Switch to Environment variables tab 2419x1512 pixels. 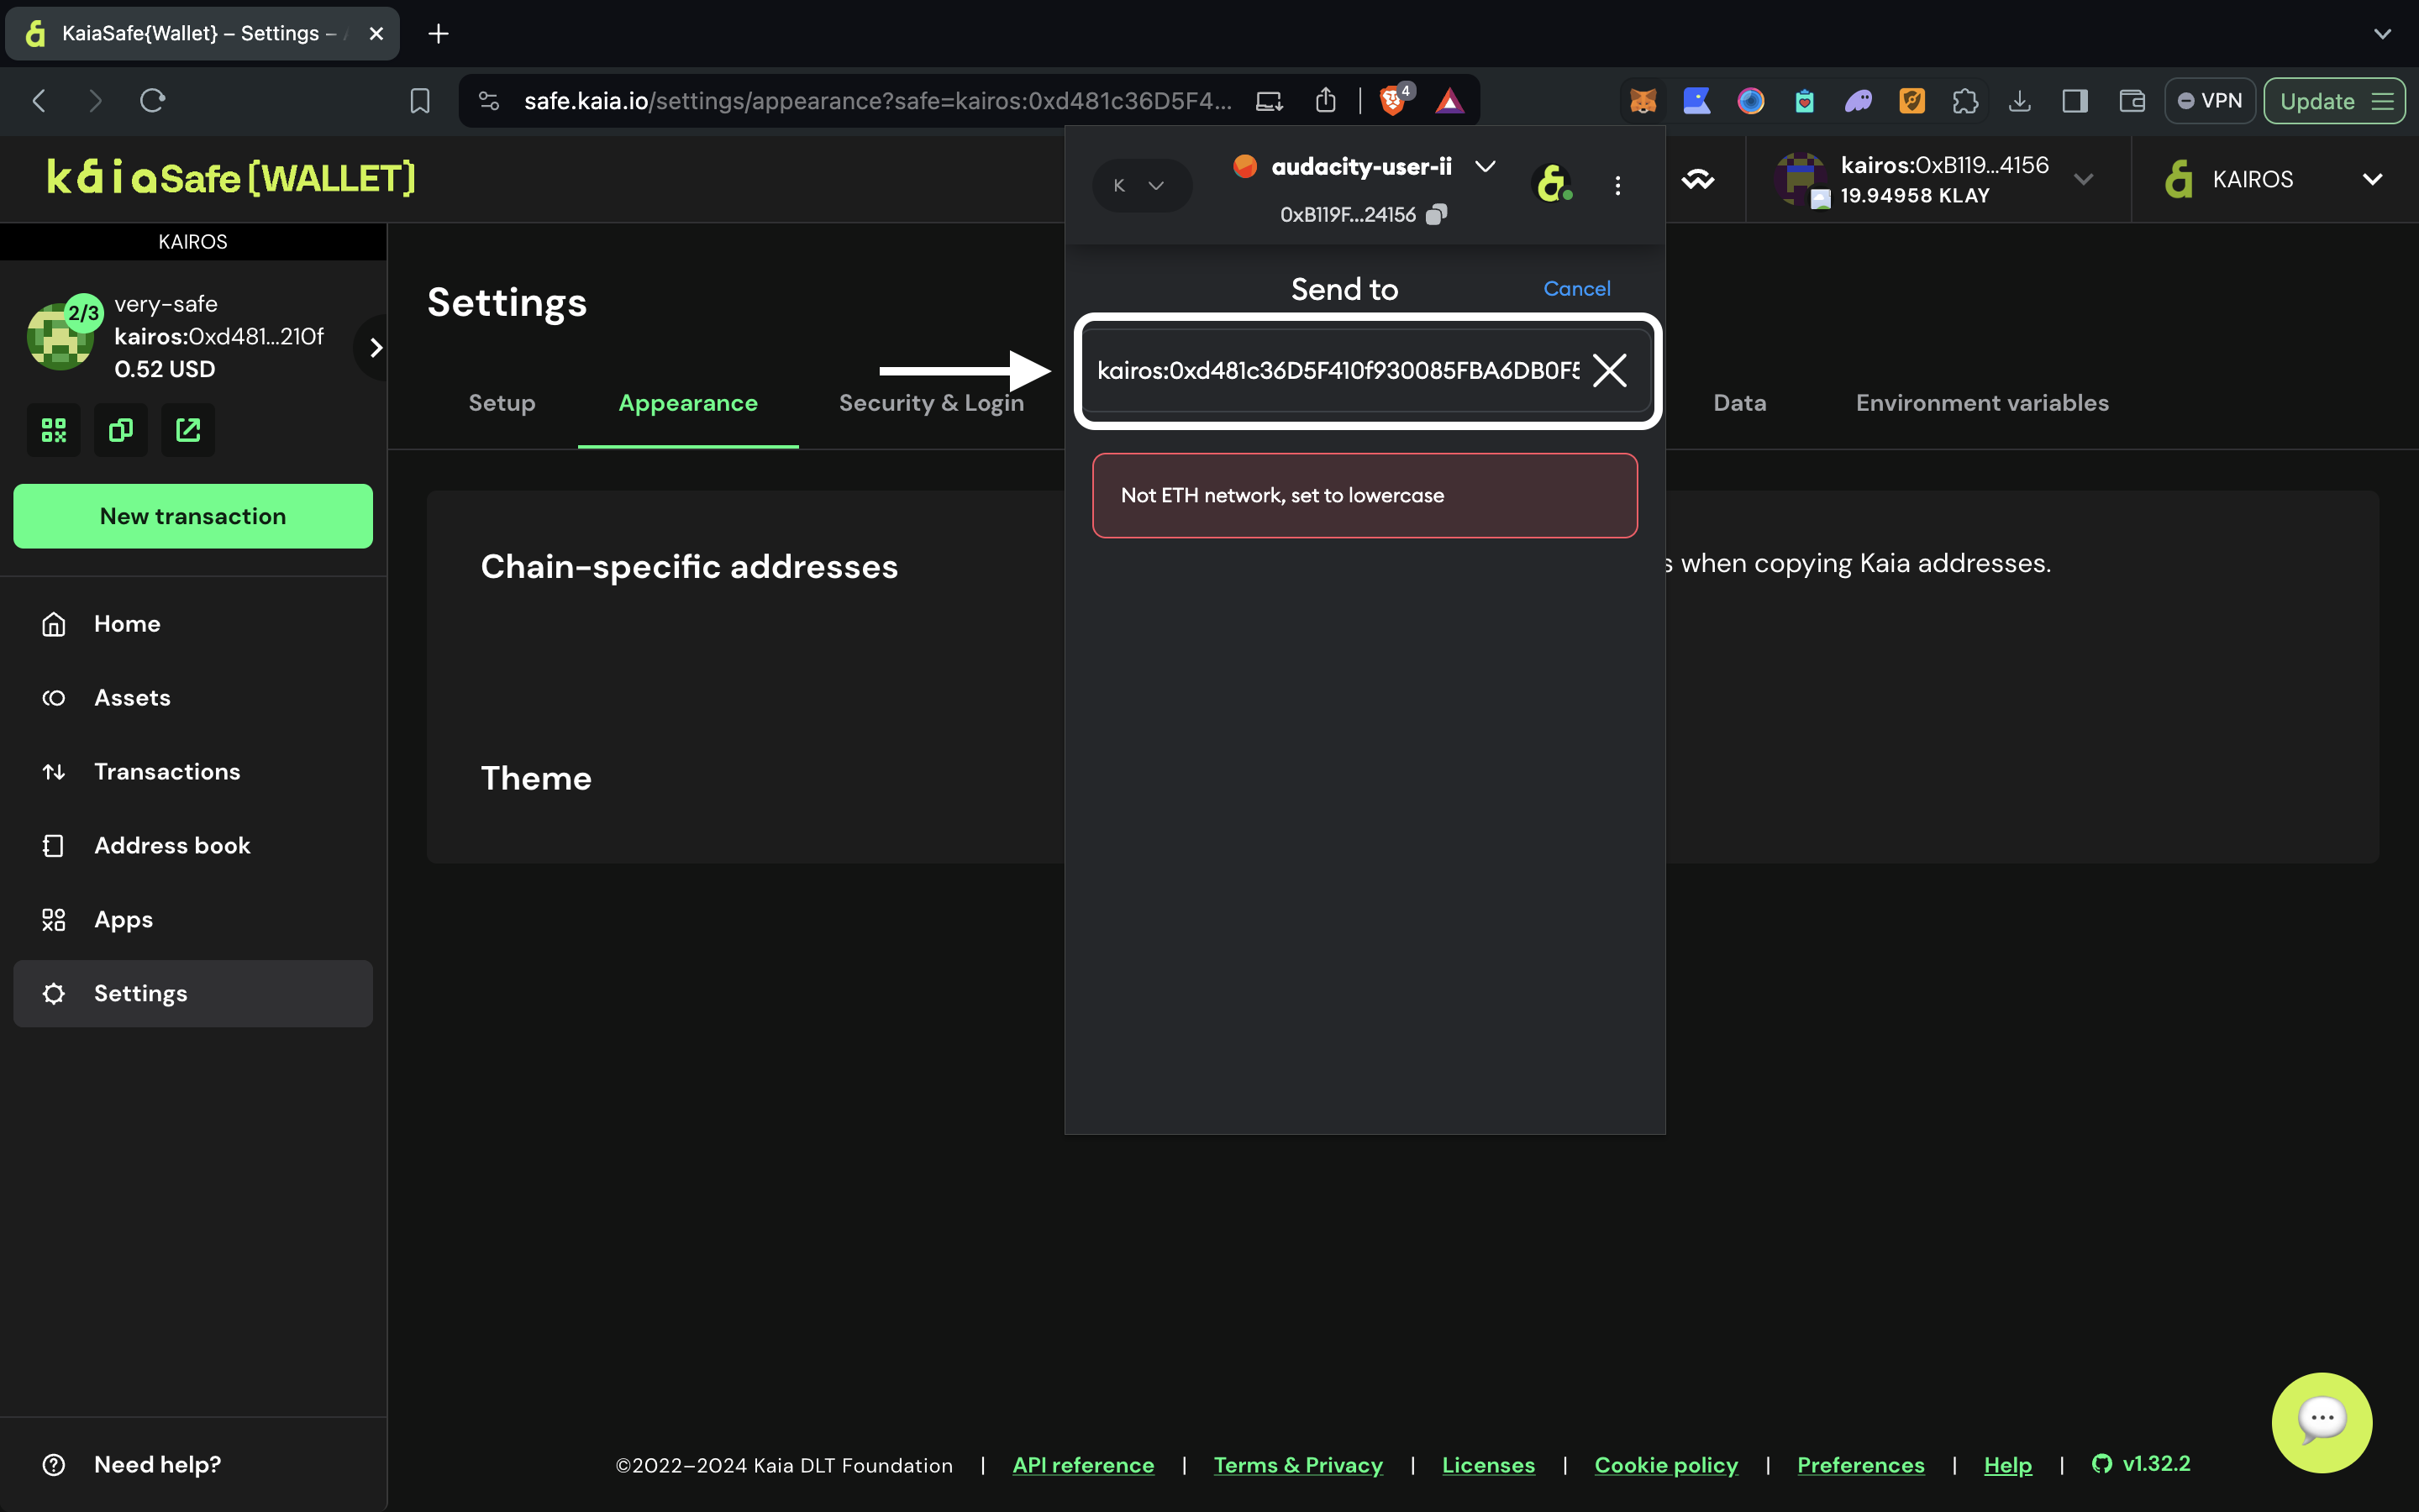point(1981,403)
